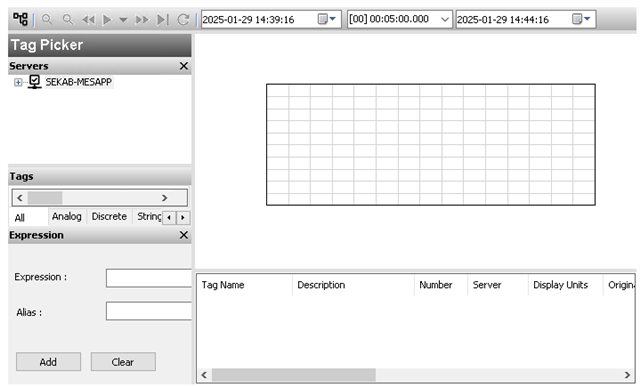This screenshot has height=387, width=640.
Task: Click the fast-forward double-arrow icon
Action: click(x=142, y=19)
